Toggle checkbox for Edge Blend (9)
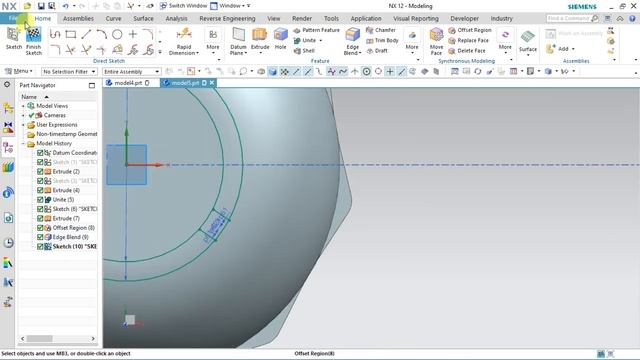This screenshot has width=640, height=360. pos(40,237)
